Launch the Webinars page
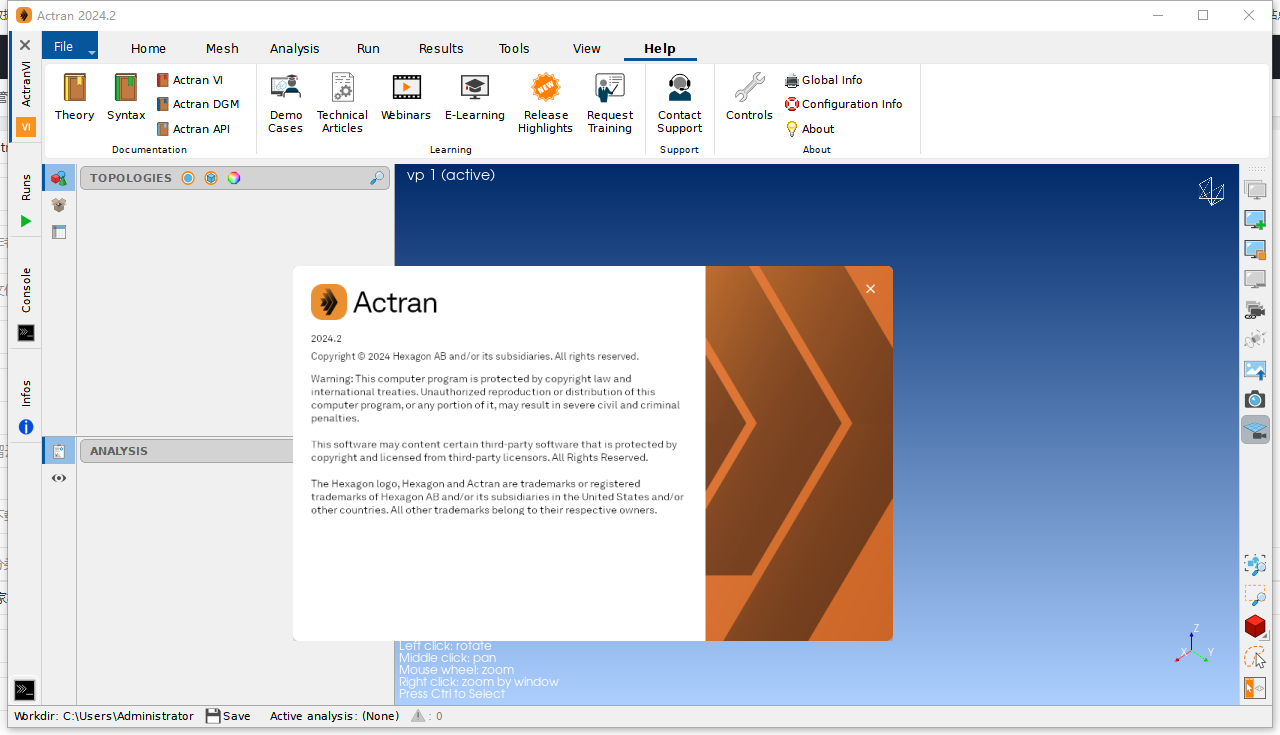The image size is (1280, 735). 406,97
